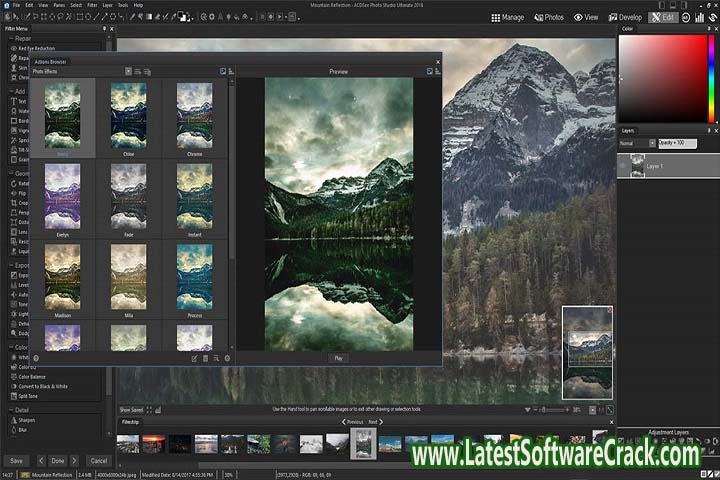Open the Filter menu
The image size is (720, 480).
pyautogui.click(x=91, y=5)
